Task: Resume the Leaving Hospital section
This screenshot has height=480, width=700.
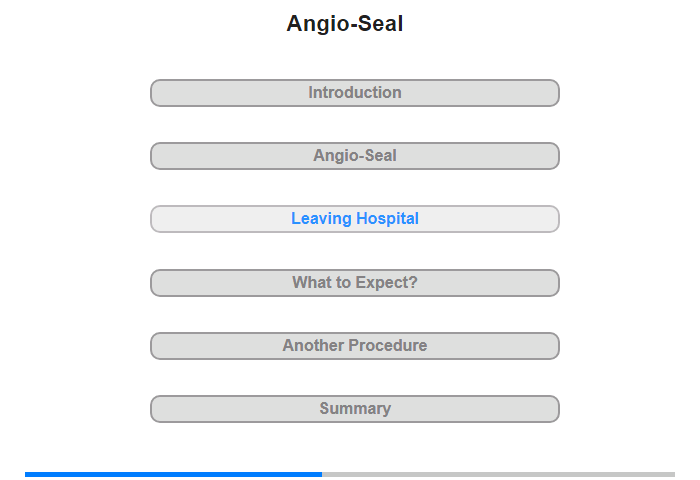Action: (354, 219)
